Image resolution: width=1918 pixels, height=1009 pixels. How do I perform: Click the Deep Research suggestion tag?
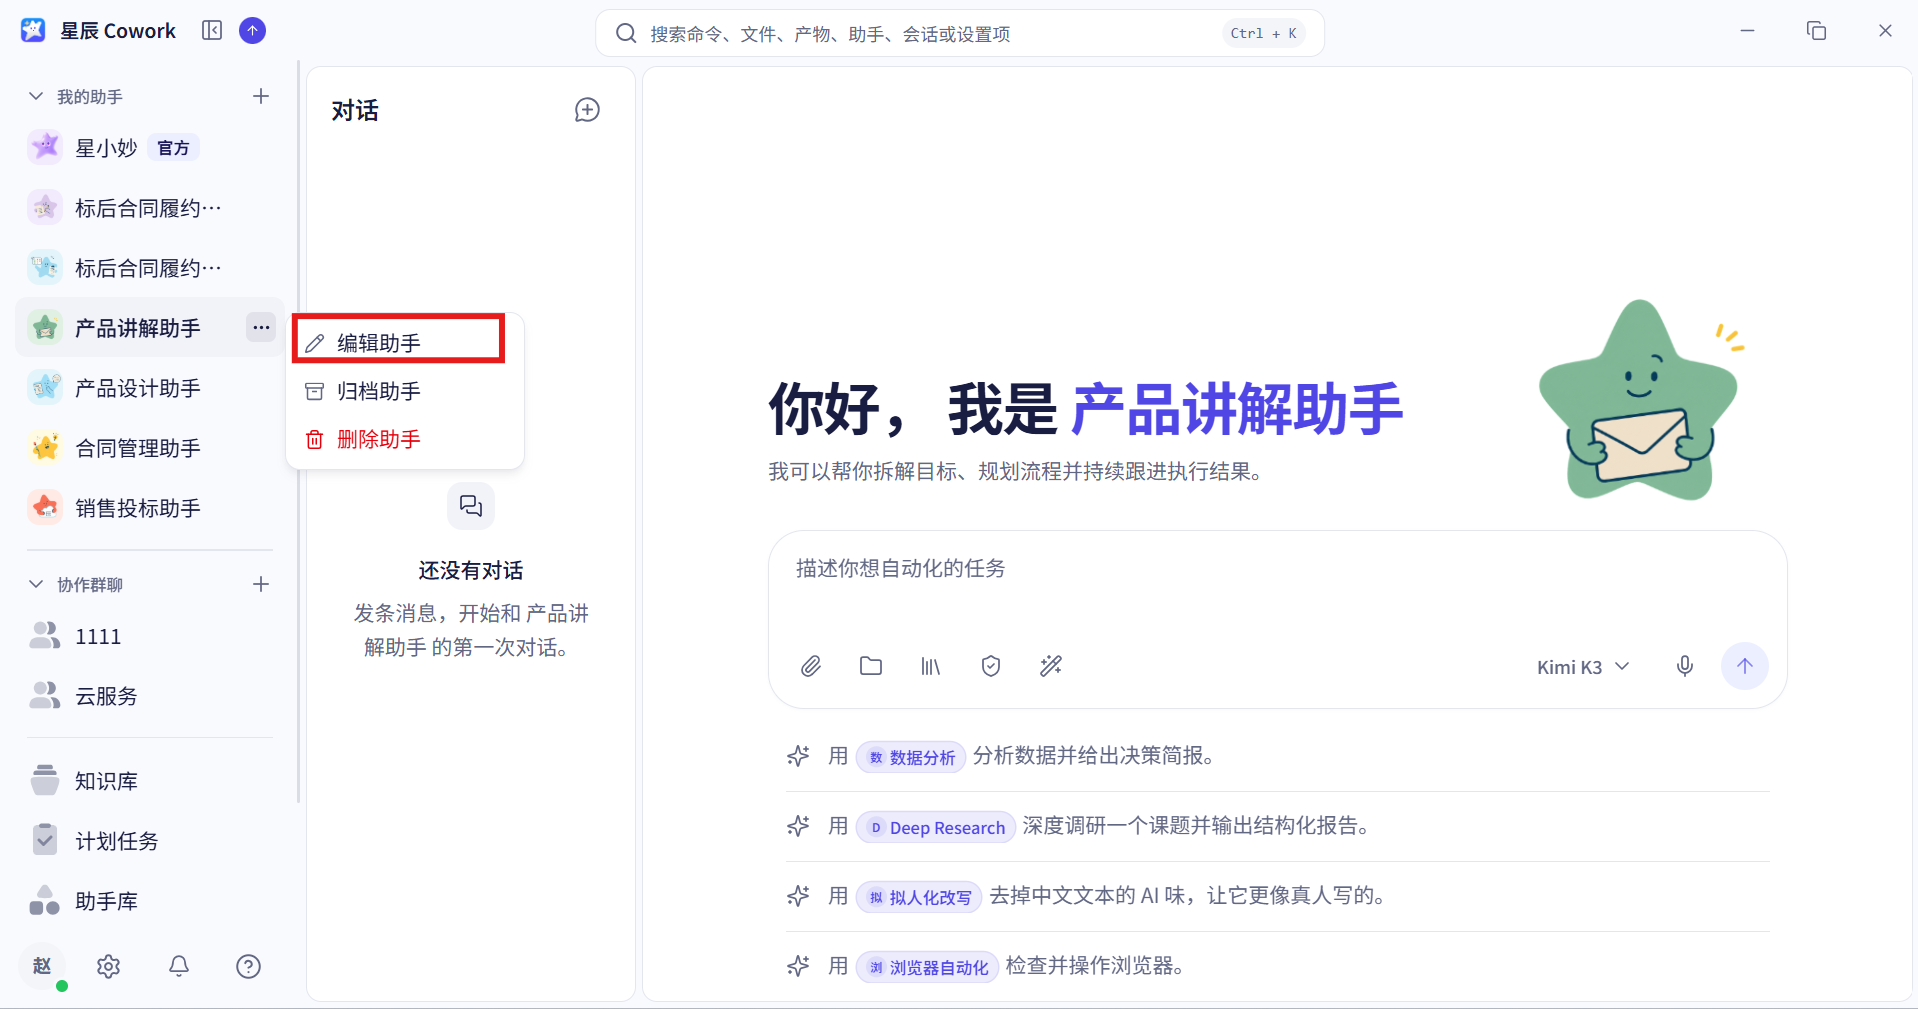(x=936, y=827)
